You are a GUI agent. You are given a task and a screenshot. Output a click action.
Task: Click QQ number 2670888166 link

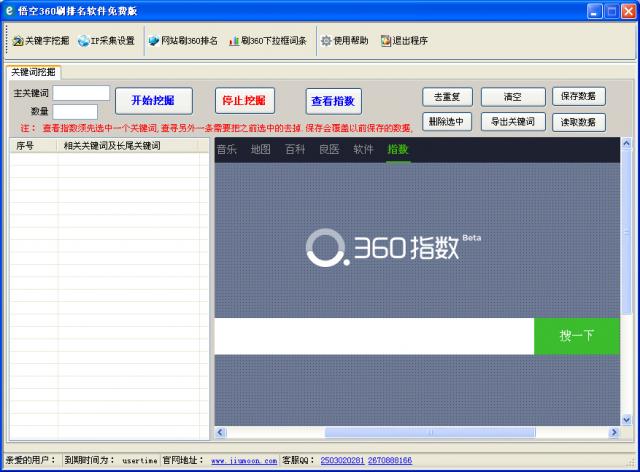click(390, 461)
